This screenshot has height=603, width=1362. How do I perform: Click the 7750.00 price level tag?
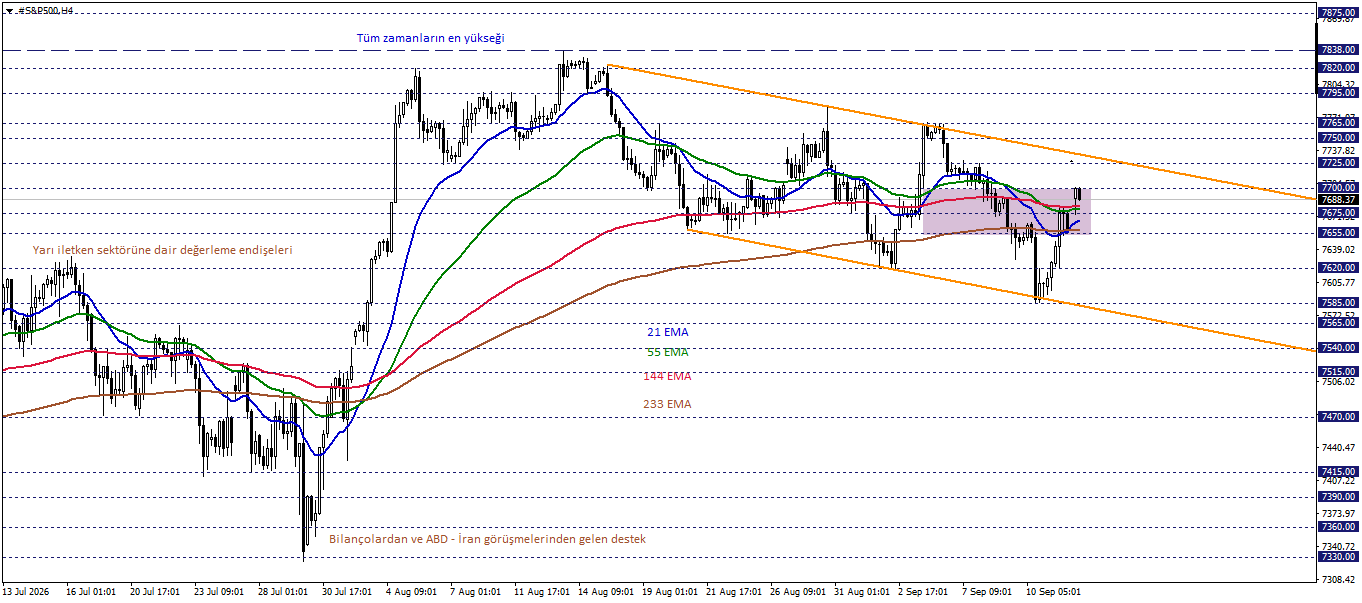(1338, 138)
